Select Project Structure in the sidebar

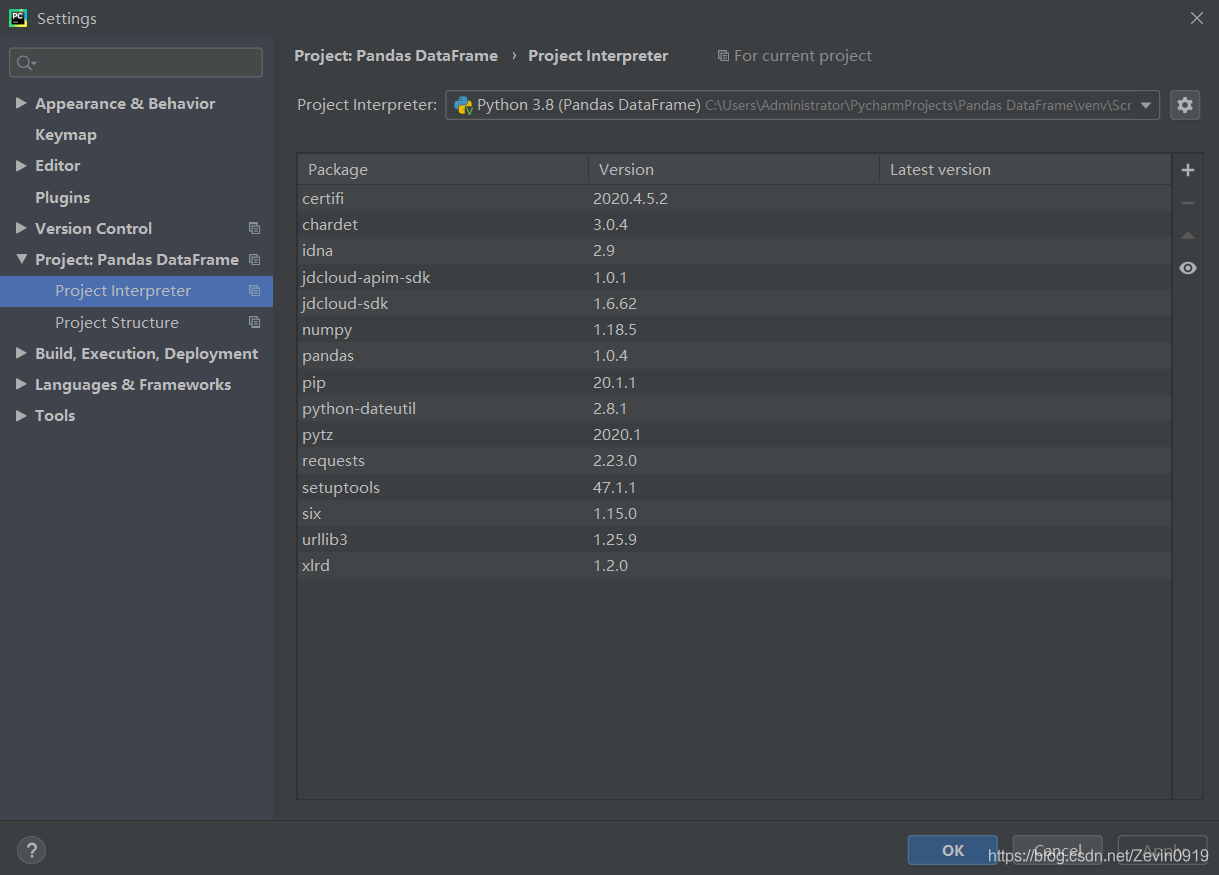click(117, 322)
